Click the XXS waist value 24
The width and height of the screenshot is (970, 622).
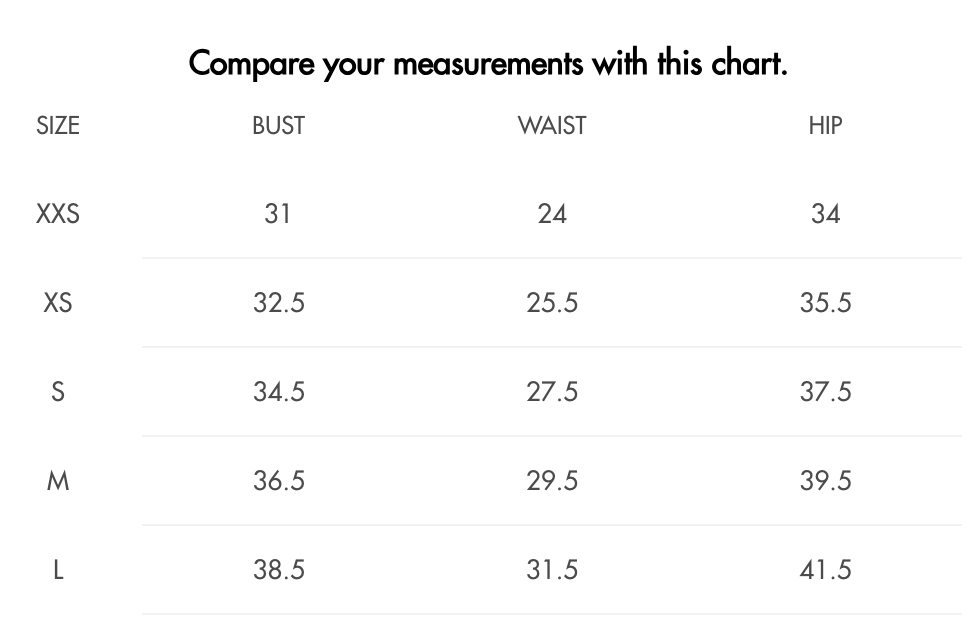point(552,214)
